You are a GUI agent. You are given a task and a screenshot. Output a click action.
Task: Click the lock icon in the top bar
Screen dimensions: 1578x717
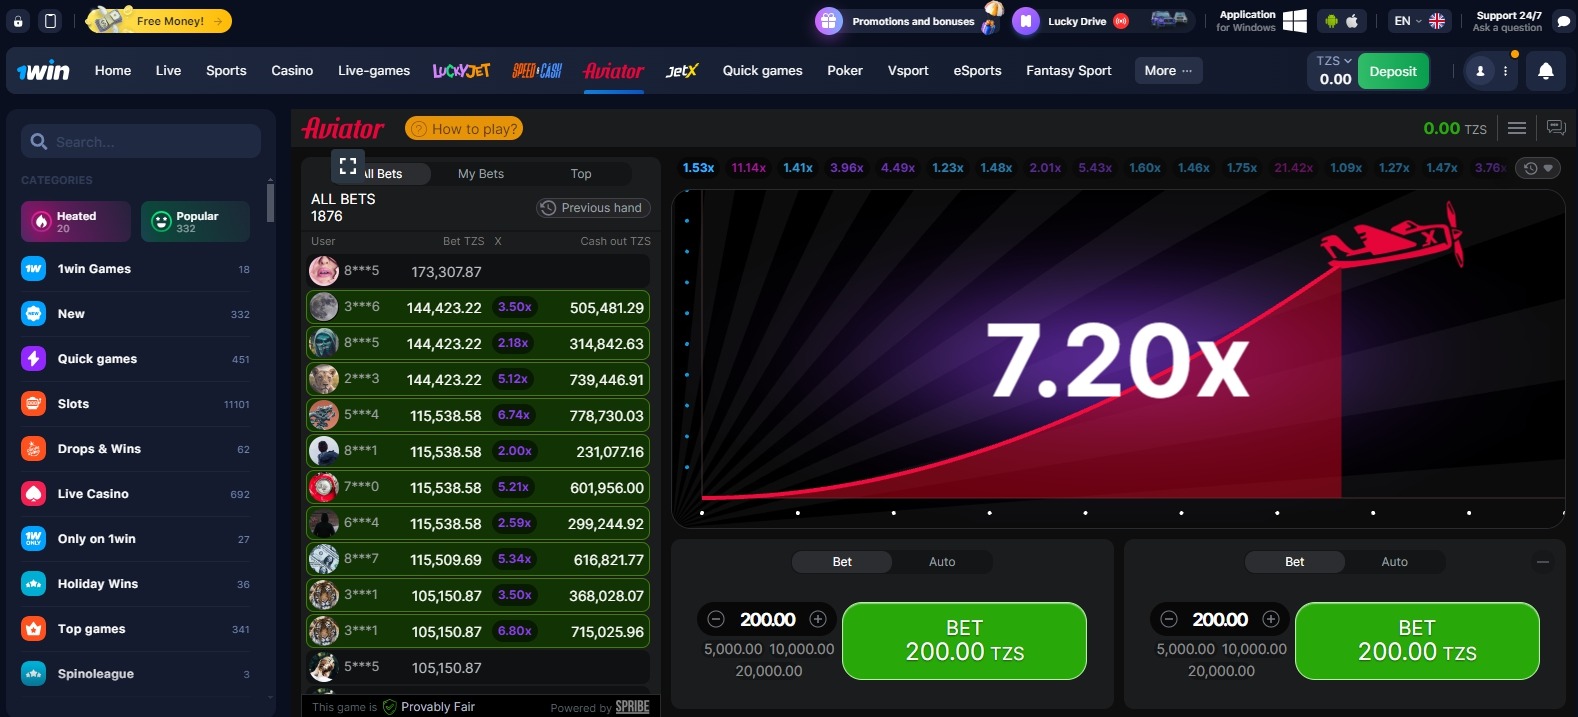point(18,21)
